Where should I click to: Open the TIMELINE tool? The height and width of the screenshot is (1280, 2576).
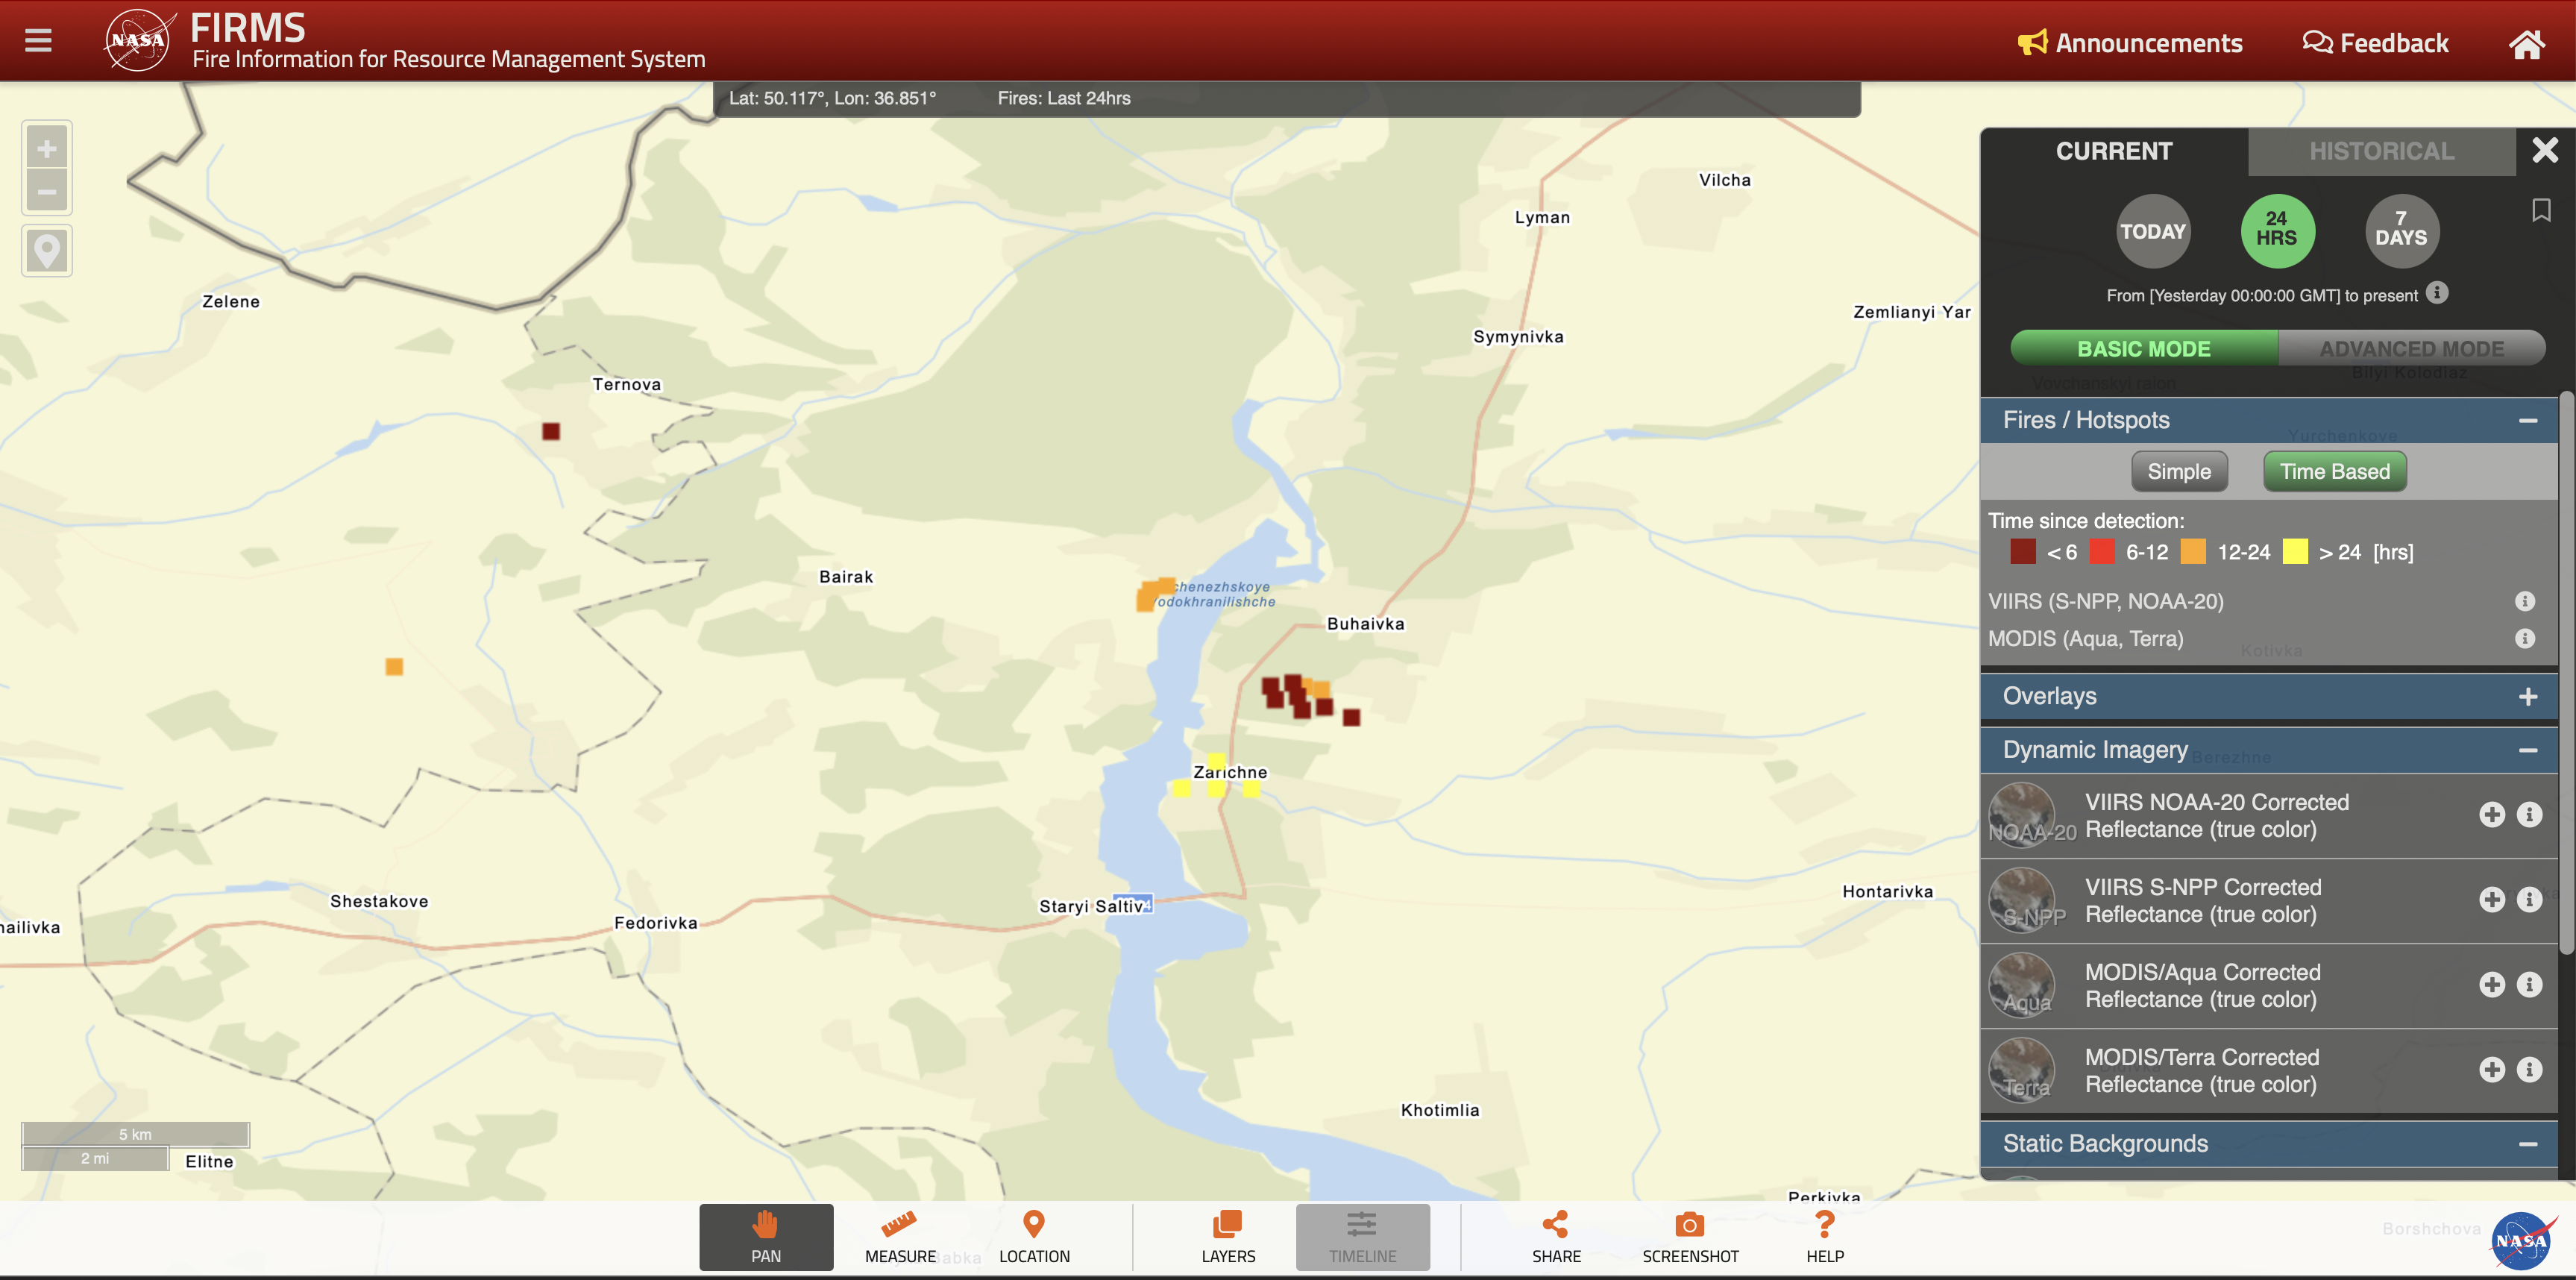[x=1362, y=1237]
